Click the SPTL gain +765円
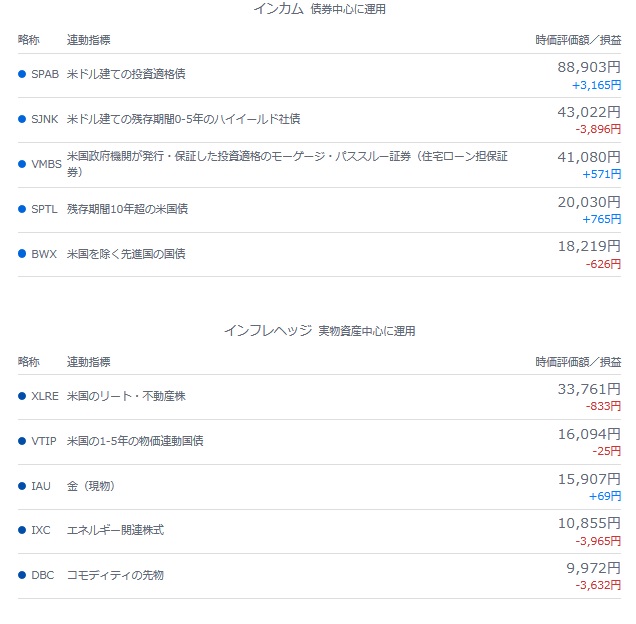This screenshot has height=624, width=636. point(602,220)
